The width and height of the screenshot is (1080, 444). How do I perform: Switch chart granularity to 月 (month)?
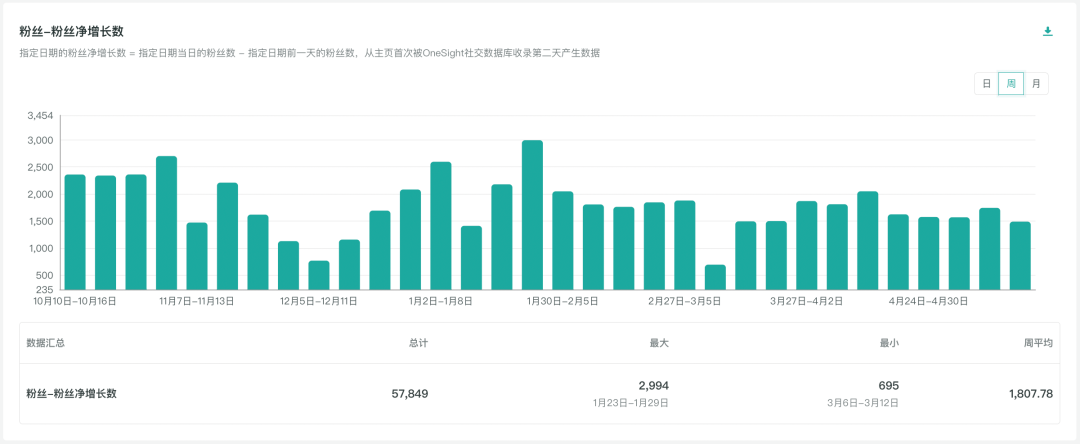[x=1036, y=84]
